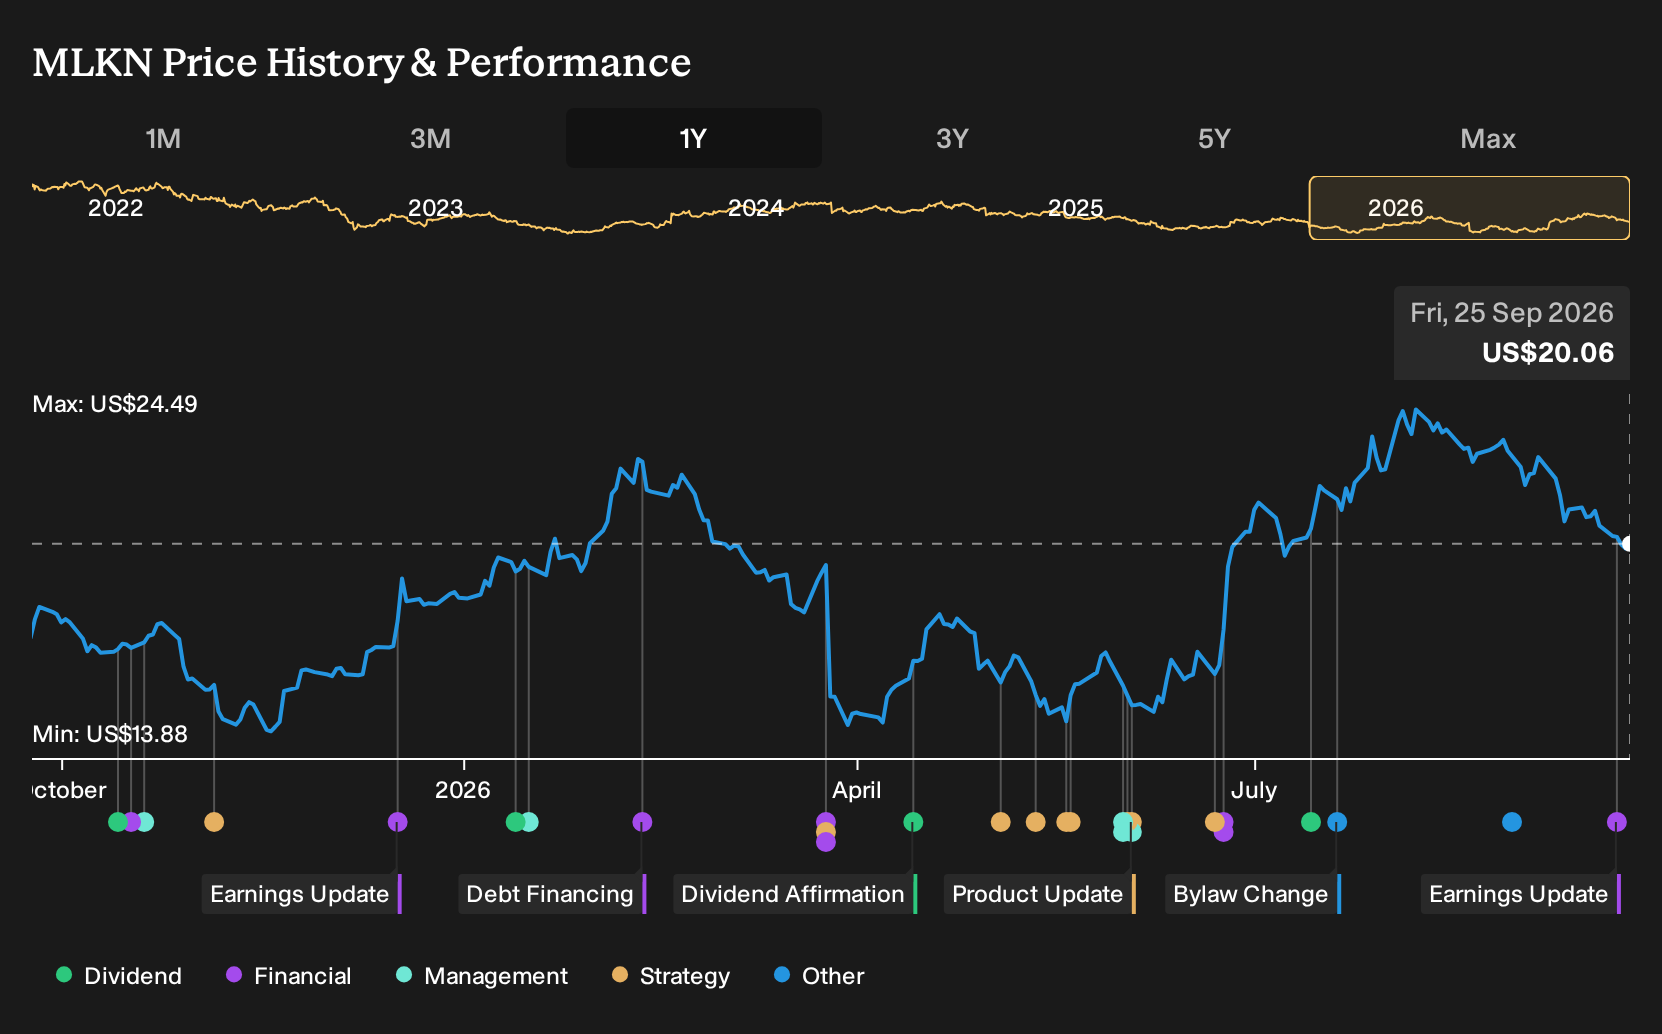Open the Debt Financing event label
1662x1034 pixels.
click(552, 894)
